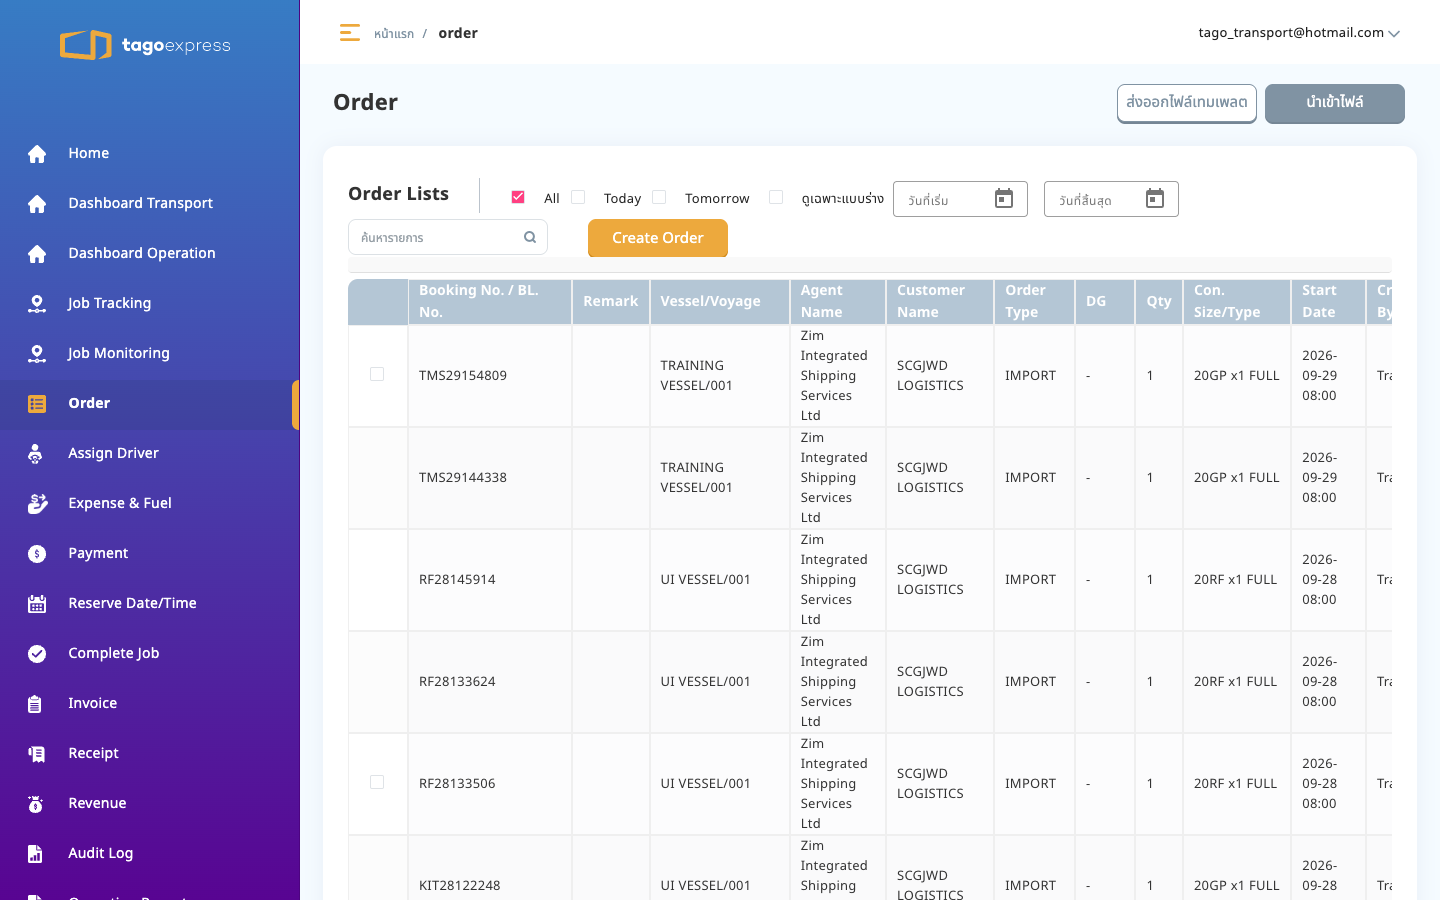Open Expense & Fuel menu item
This screenshot has width=1440, height=900.
(x=150, y=503)
